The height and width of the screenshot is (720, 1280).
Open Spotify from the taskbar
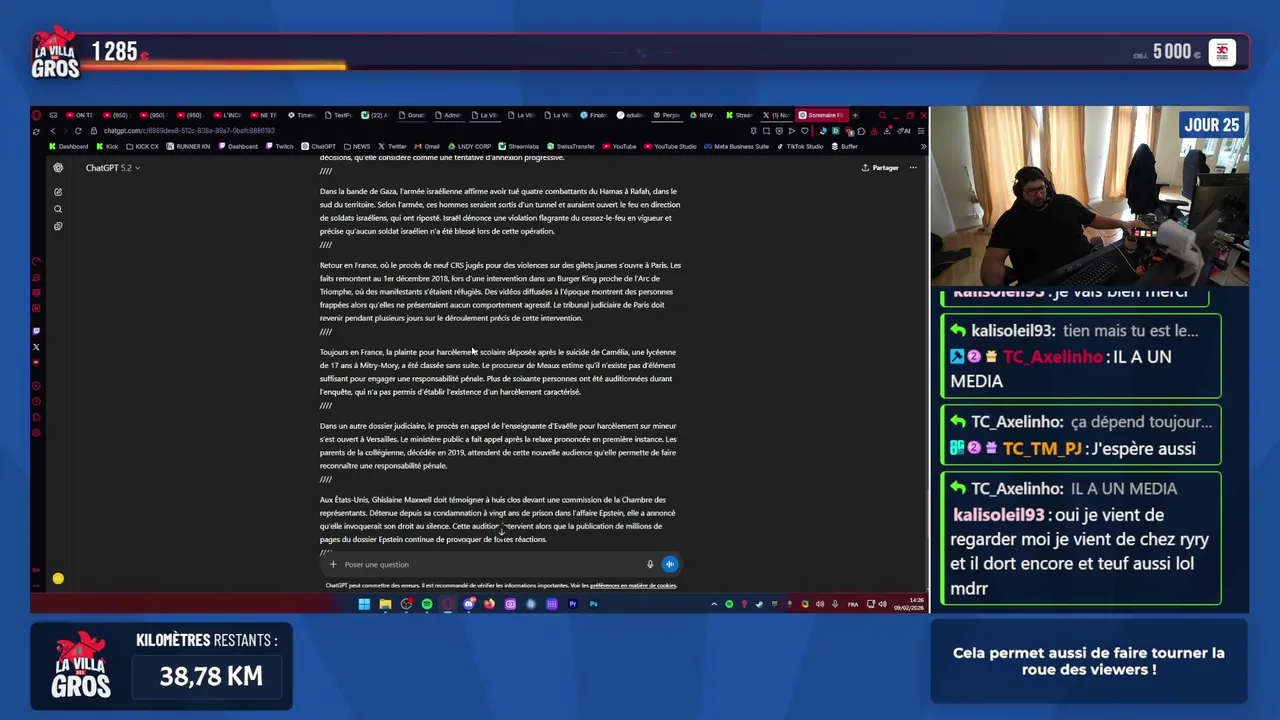(x=427, y=604)
